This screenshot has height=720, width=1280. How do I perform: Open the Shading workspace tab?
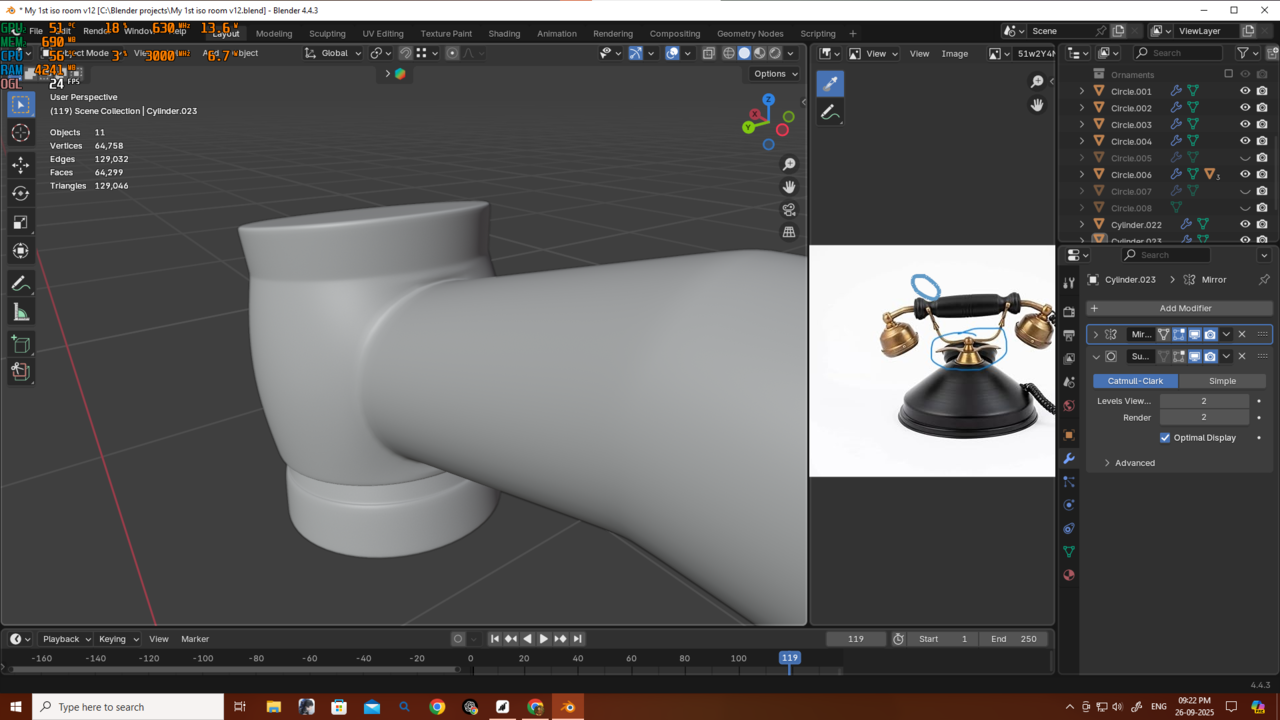504,33
